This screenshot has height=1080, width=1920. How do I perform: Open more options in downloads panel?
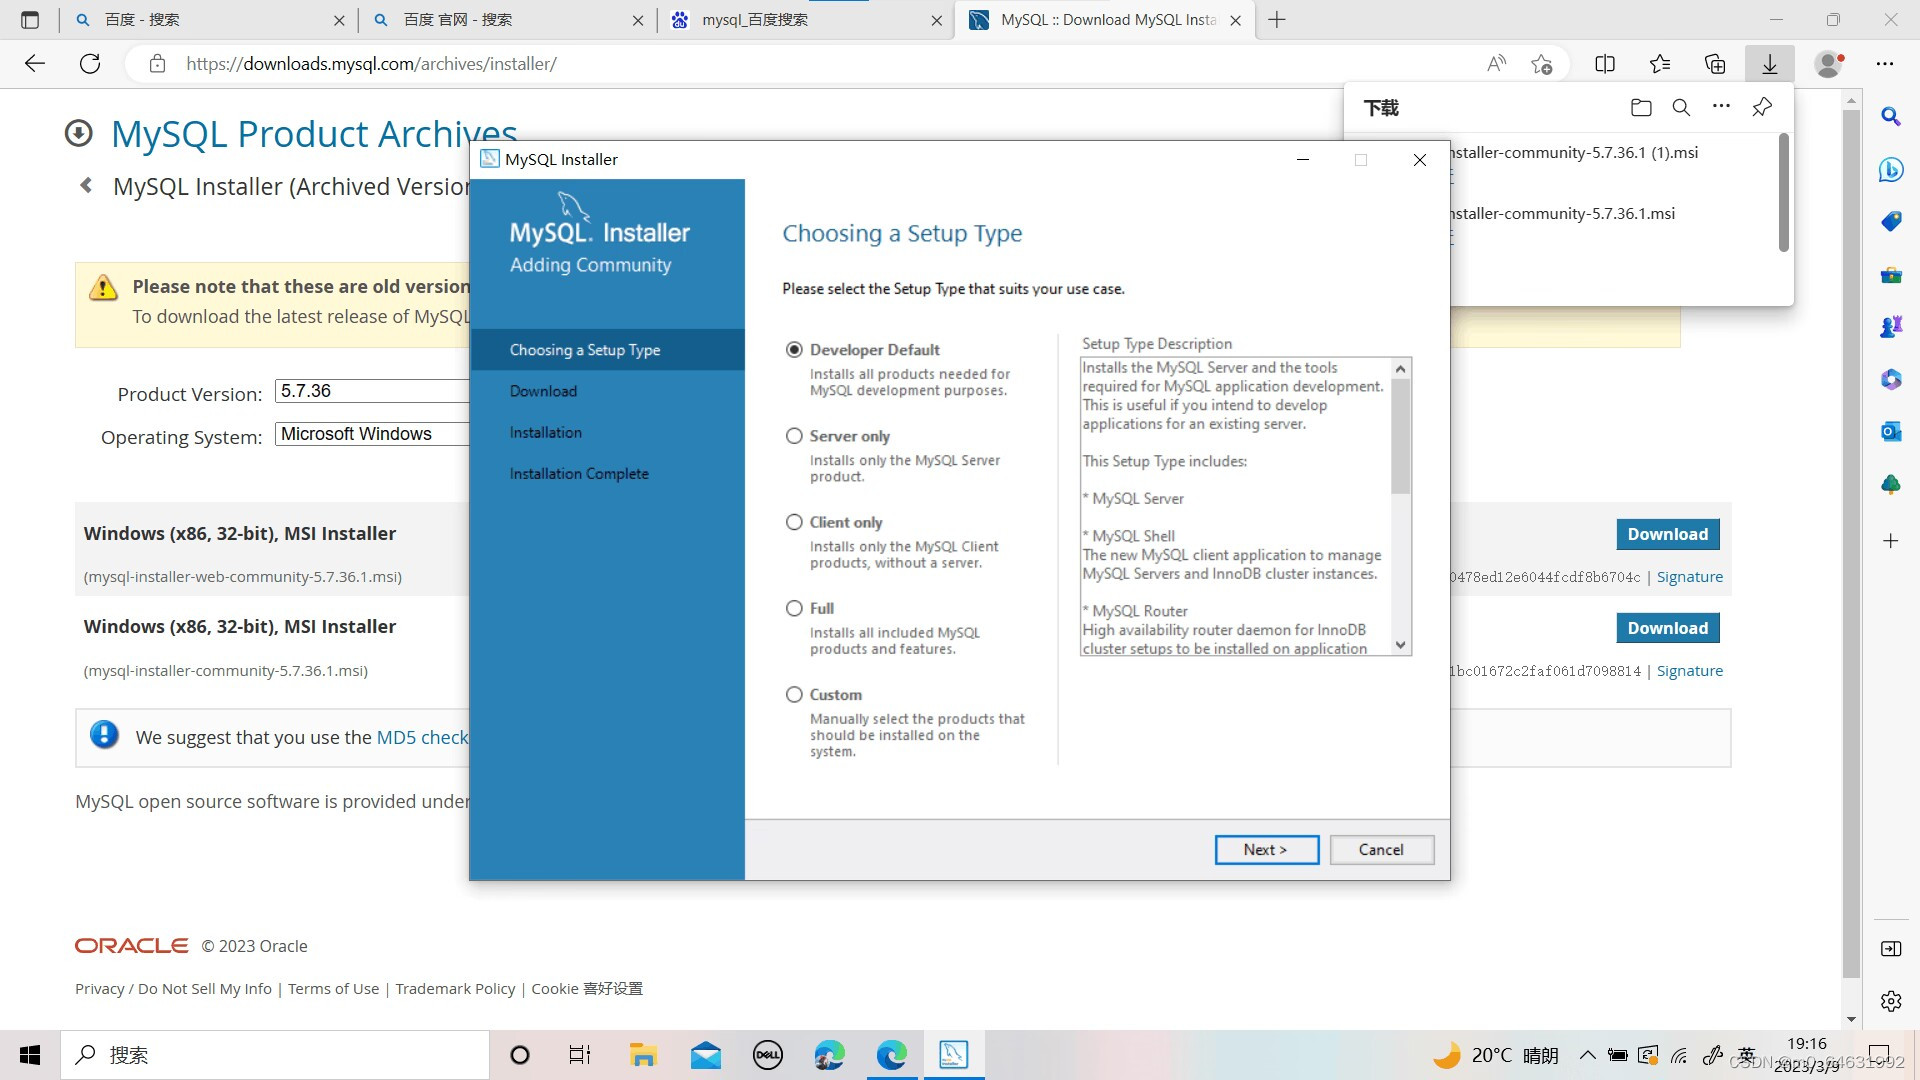(1721, 106)
